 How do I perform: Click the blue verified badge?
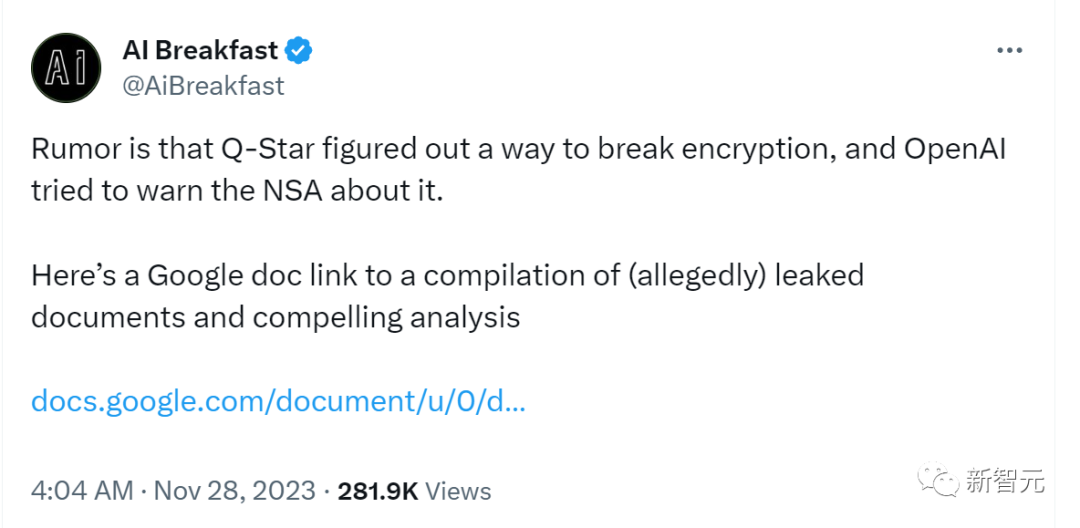coord(300,50)
